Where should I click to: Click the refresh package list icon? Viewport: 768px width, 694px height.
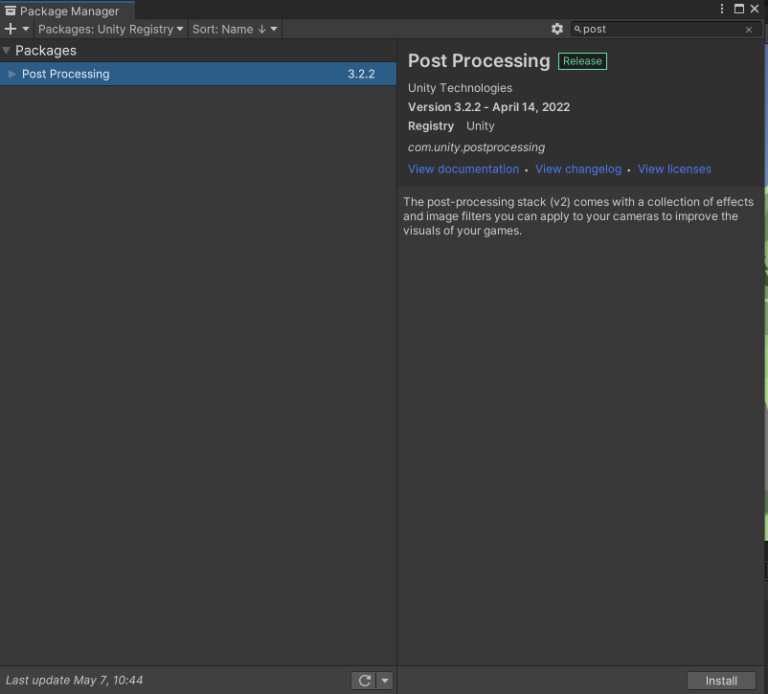(364, 680)
